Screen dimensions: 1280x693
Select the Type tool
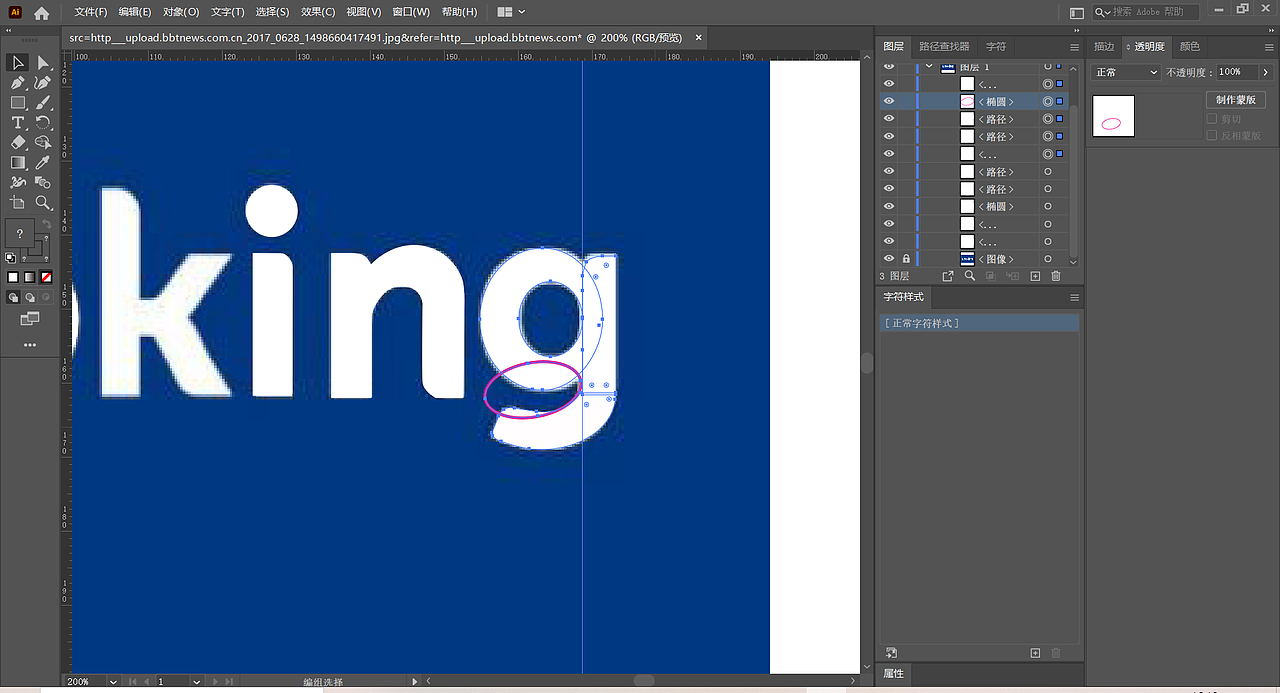18,123
